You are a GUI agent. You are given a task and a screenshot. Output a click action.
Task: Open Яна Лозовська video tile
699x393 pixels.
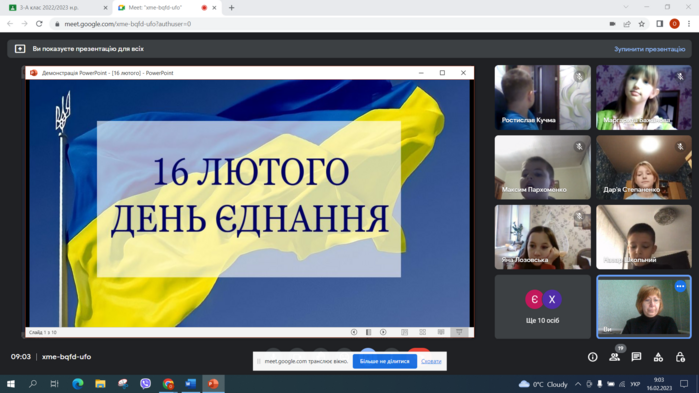tap(543, 237)
